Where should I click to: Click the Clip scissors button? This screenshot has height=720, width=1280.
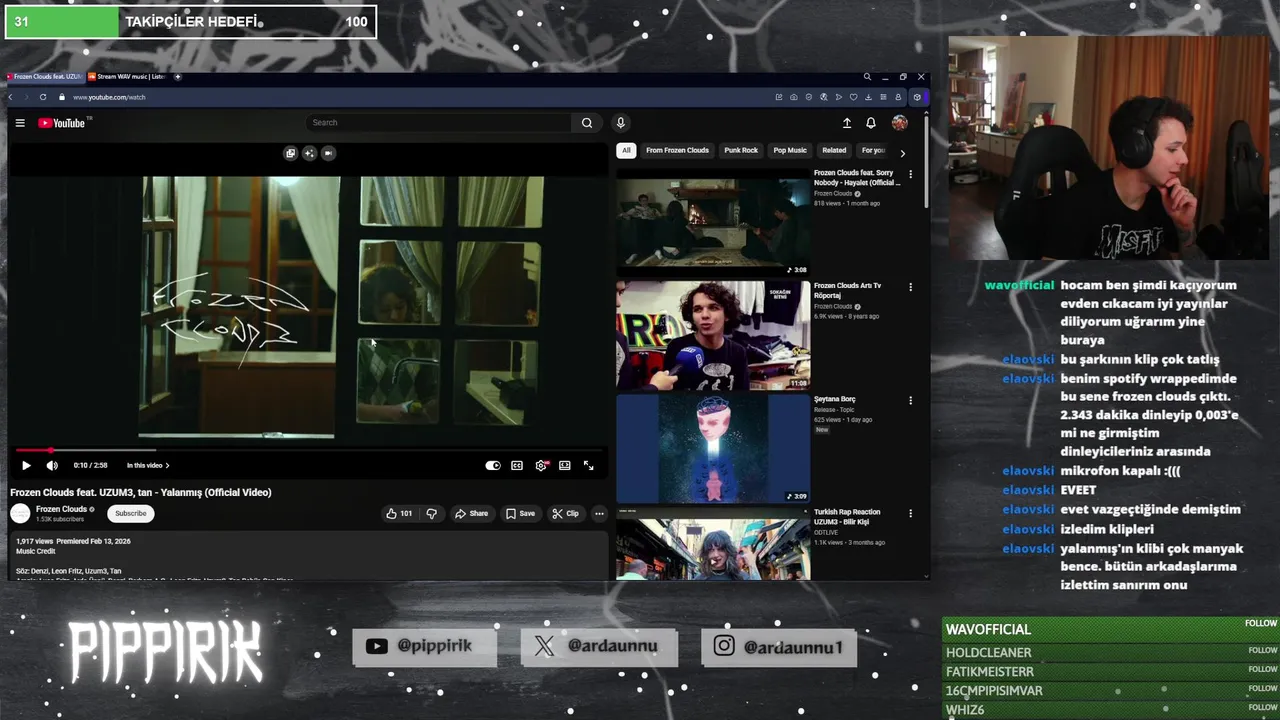(x=565, y=513)
